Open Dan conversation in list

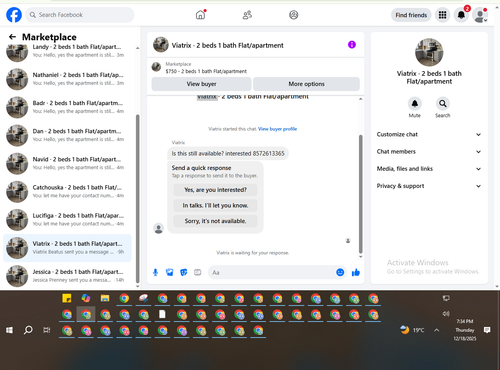67,135
